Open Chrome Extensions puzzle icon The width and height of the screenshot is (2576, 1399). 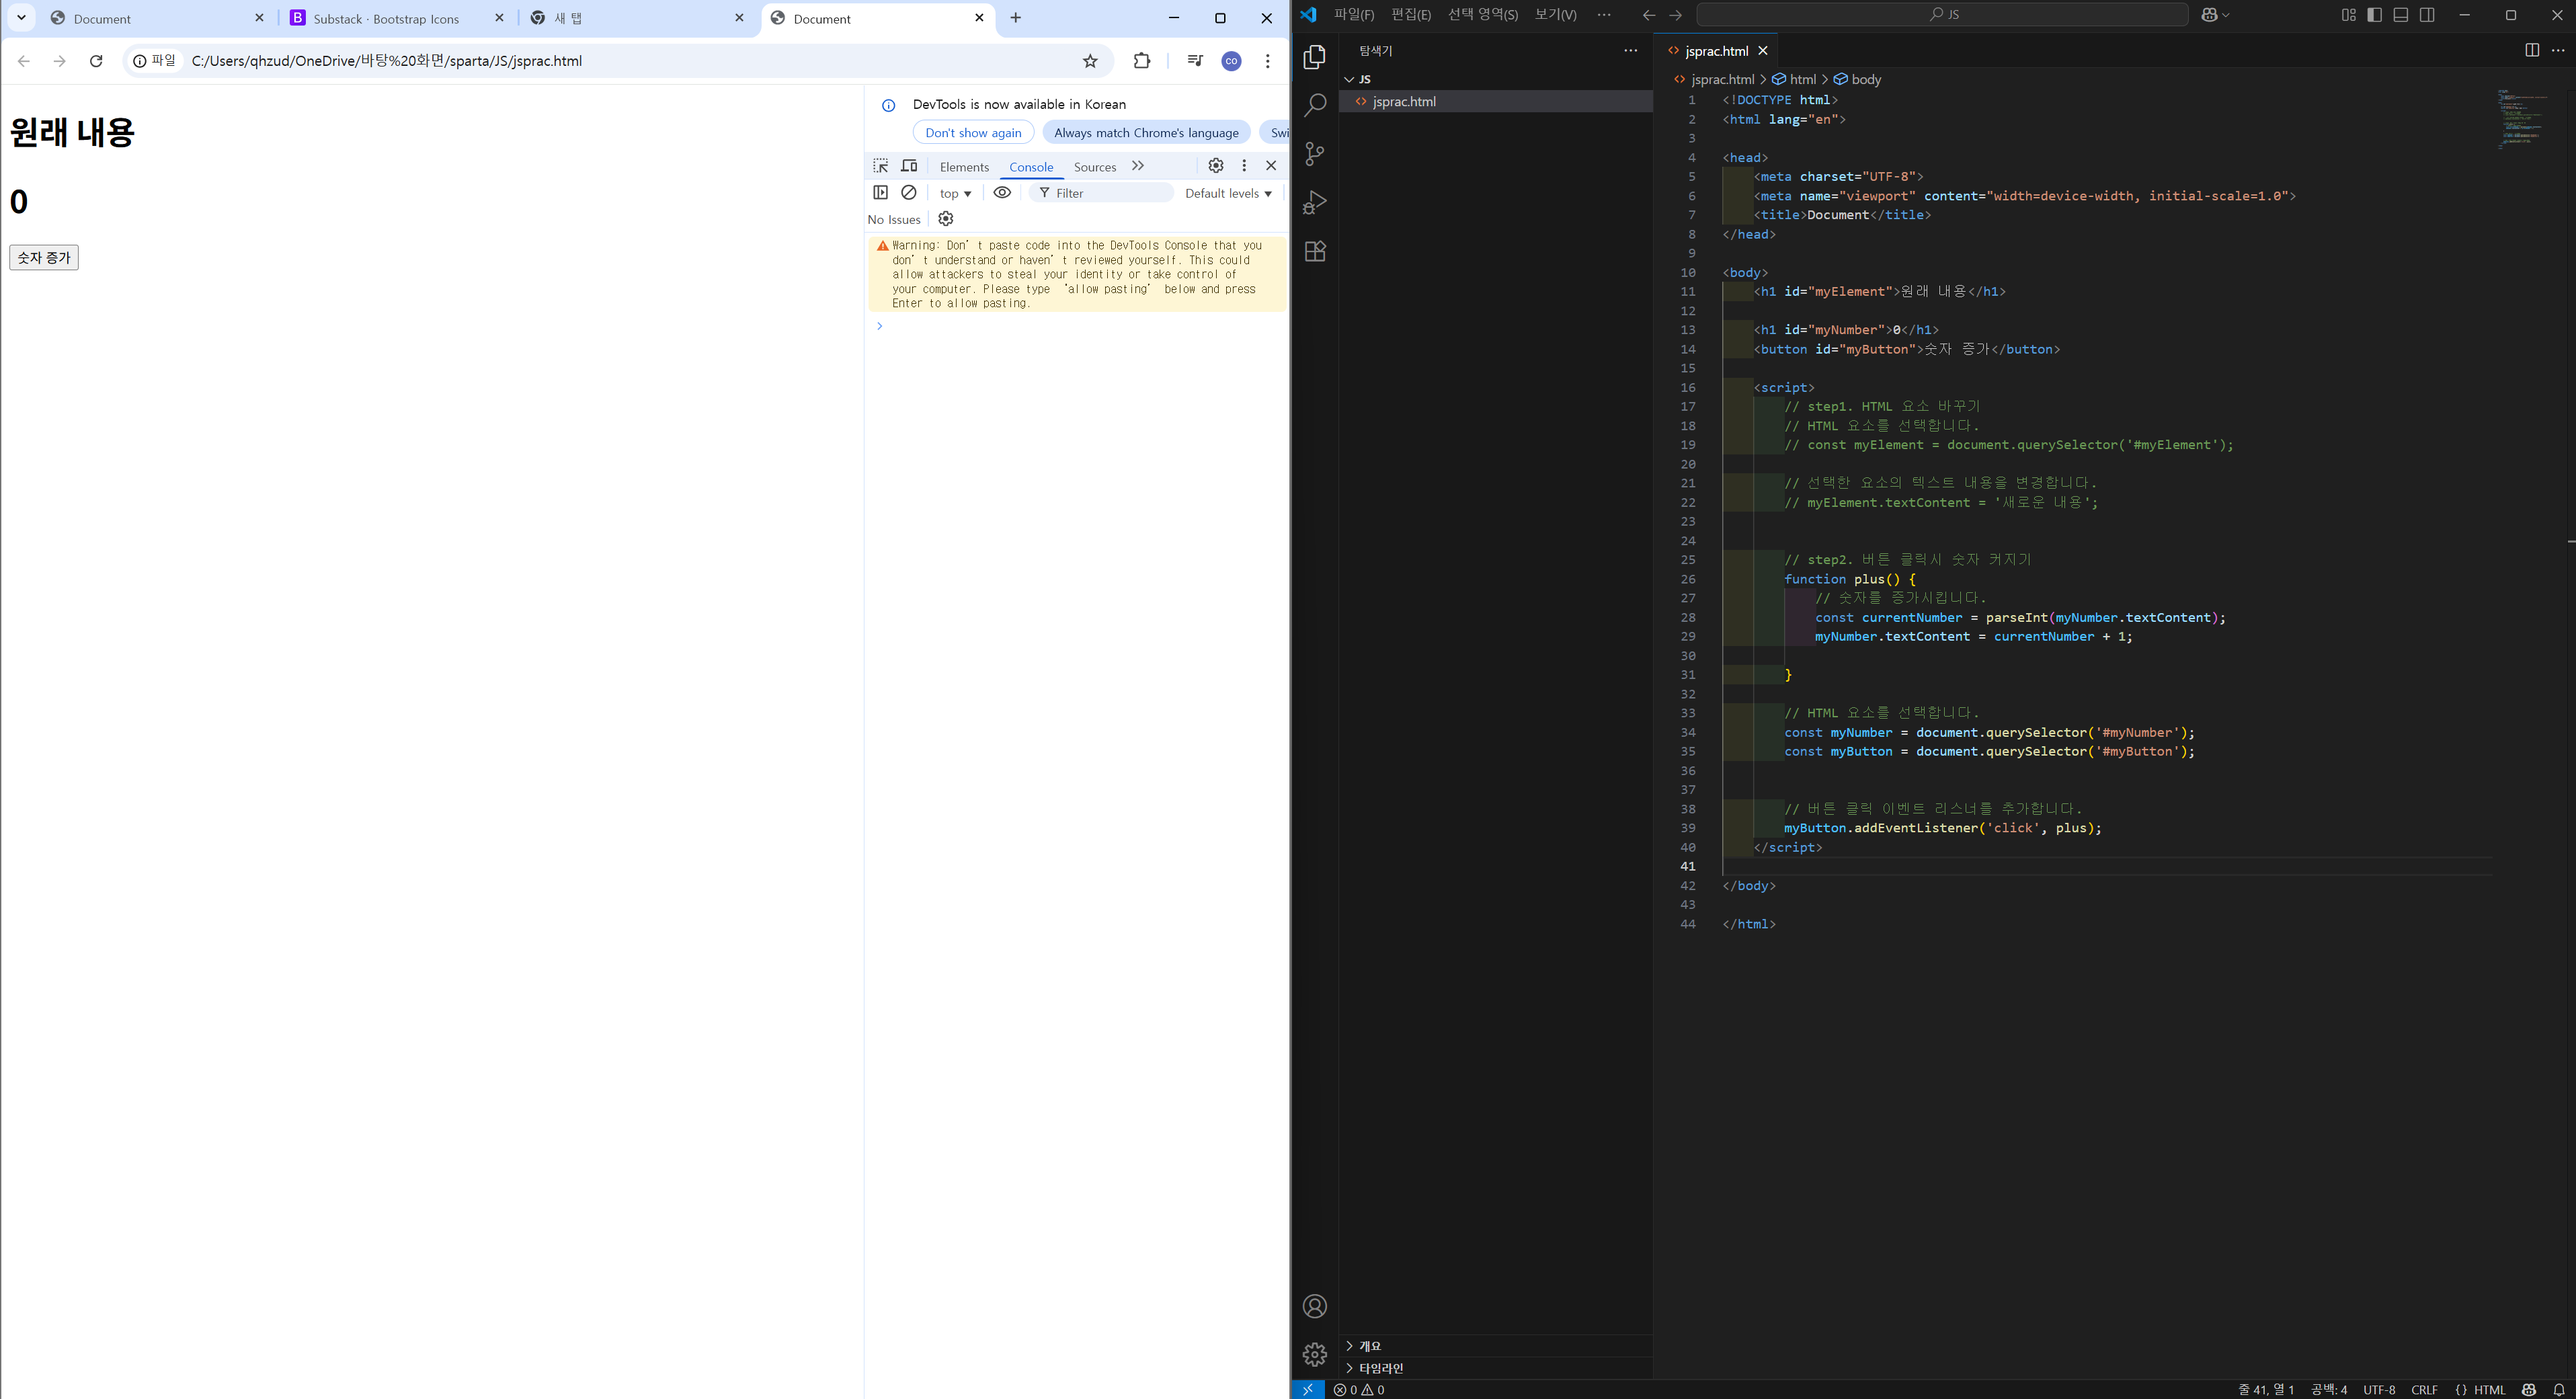[x=1142, y=61]
